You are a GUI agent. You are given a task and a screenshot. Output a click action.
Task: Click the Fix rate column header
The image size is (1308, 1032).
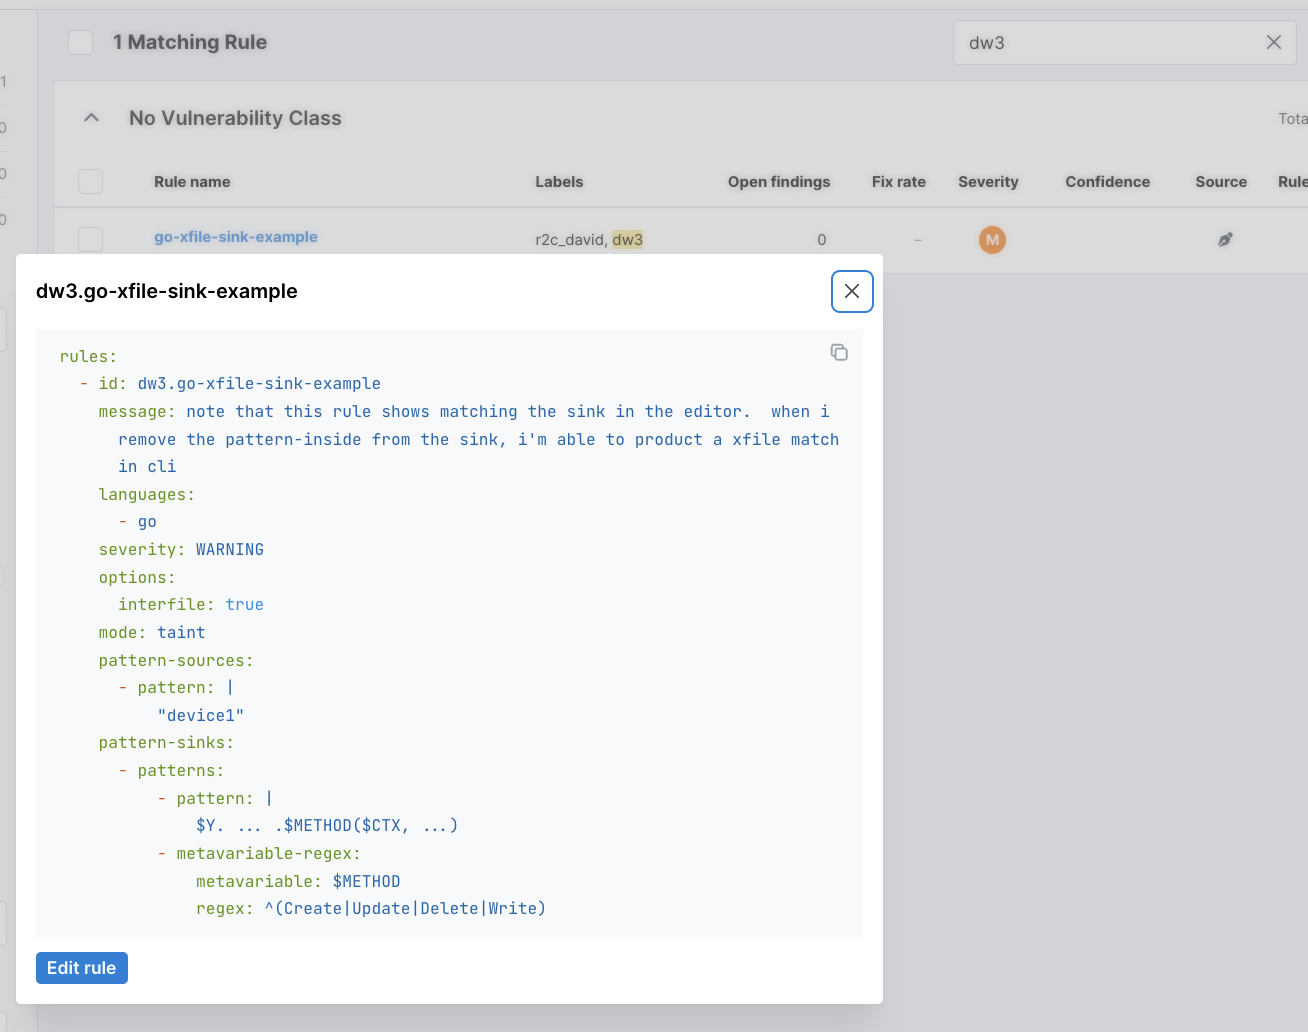898,181
